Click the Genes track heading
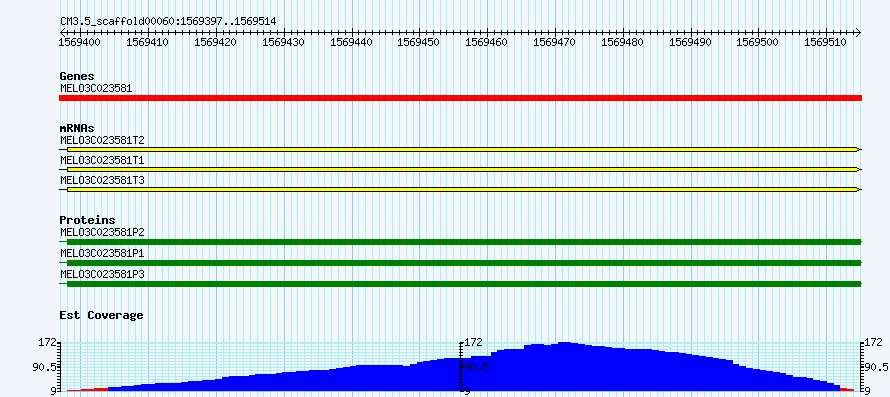The height and width of the screenshot is (397, 890). [77, 76]
